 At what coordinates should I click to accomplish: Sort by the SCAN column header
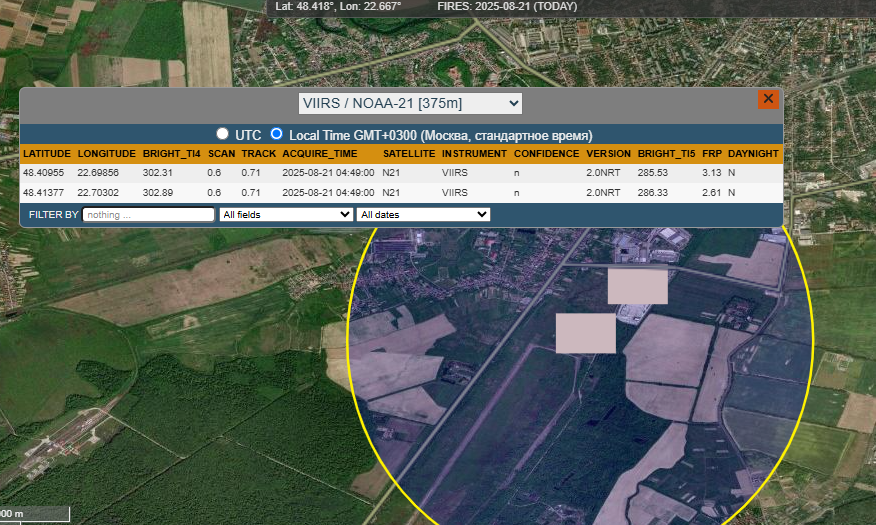[x=221, y=154]
